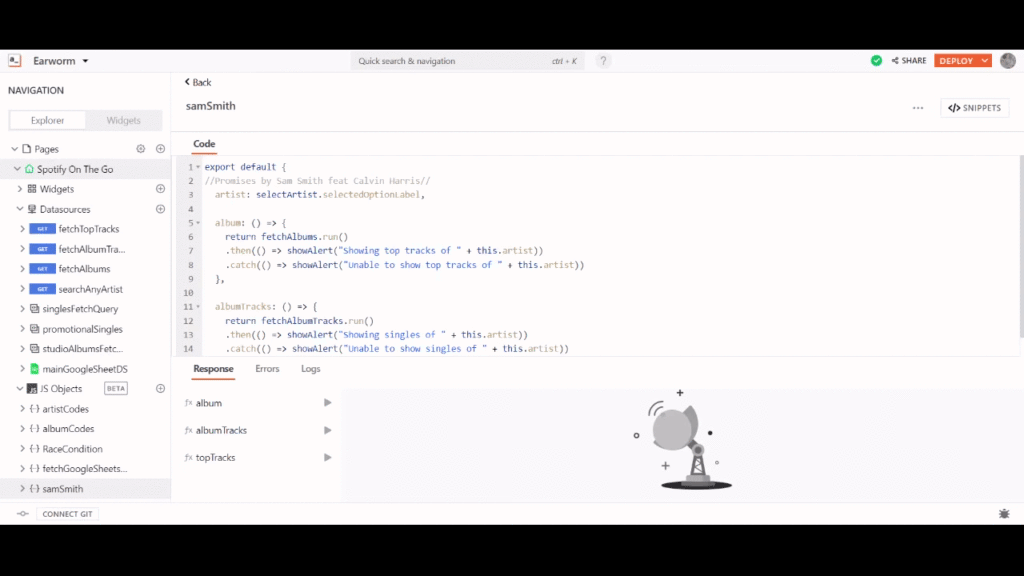Switch to the Errors tab
This screenshot has height=576, width=1024.
pyautogui.click(x=267, y=369)
